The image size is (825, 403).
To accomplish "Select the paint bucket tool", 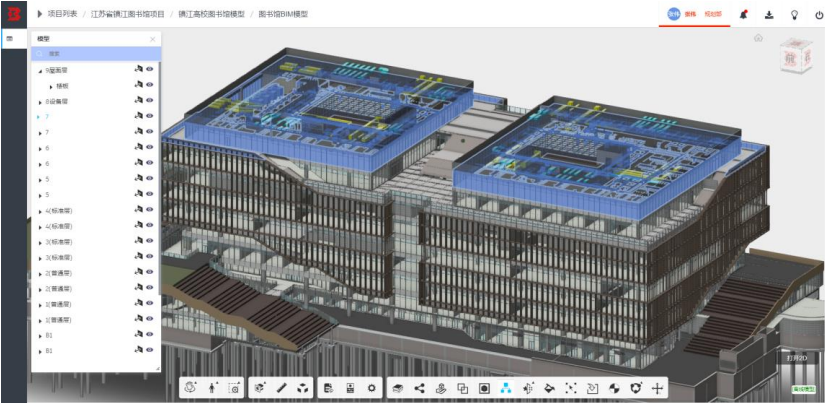I will tap(549, 388).
